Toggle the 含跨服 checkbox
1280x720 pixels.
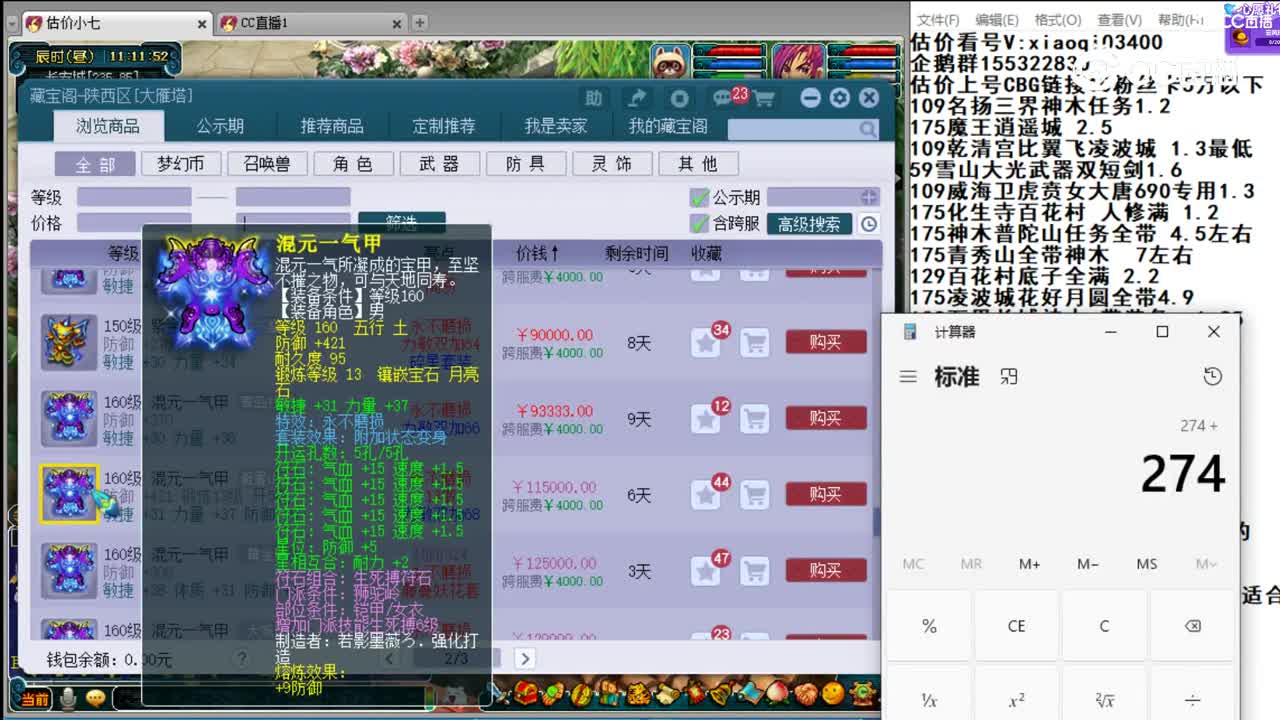(x=700, y=224)
